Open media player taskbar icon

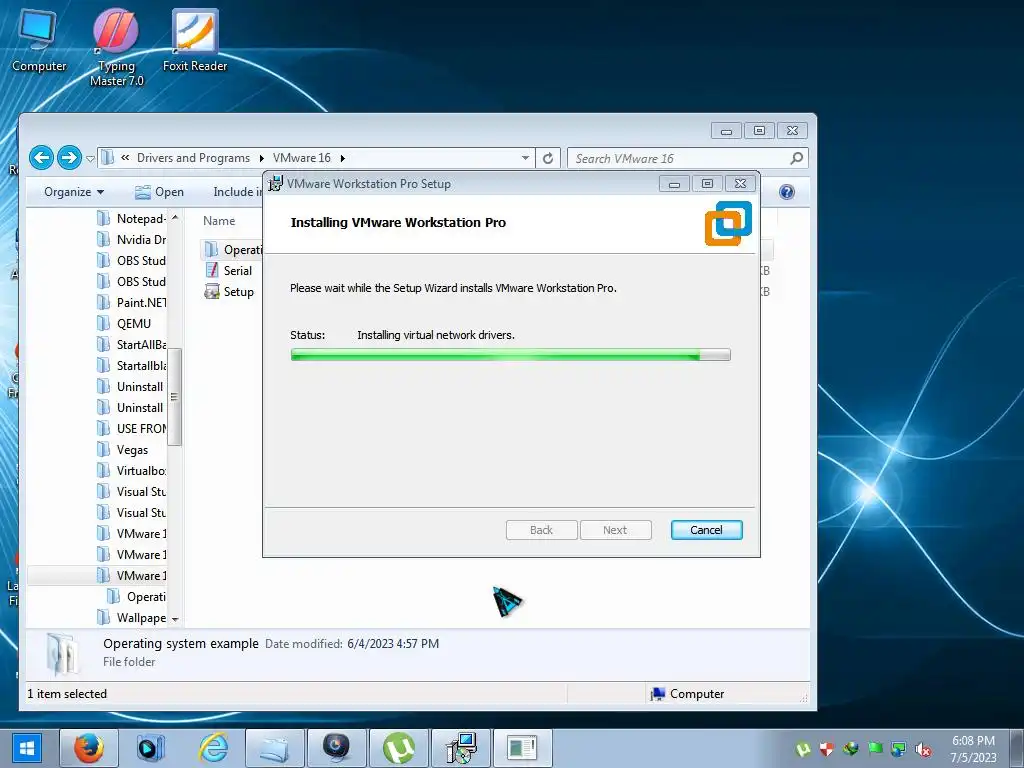point(151,748)
